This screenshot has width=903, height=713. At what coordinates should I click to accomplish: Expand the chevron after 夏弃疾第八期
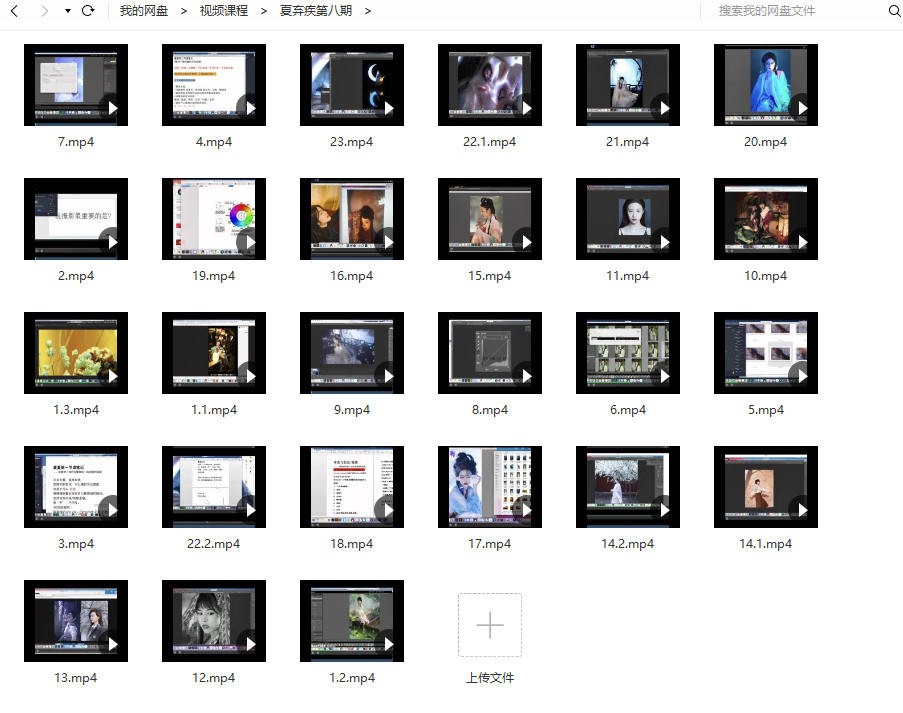368,11
